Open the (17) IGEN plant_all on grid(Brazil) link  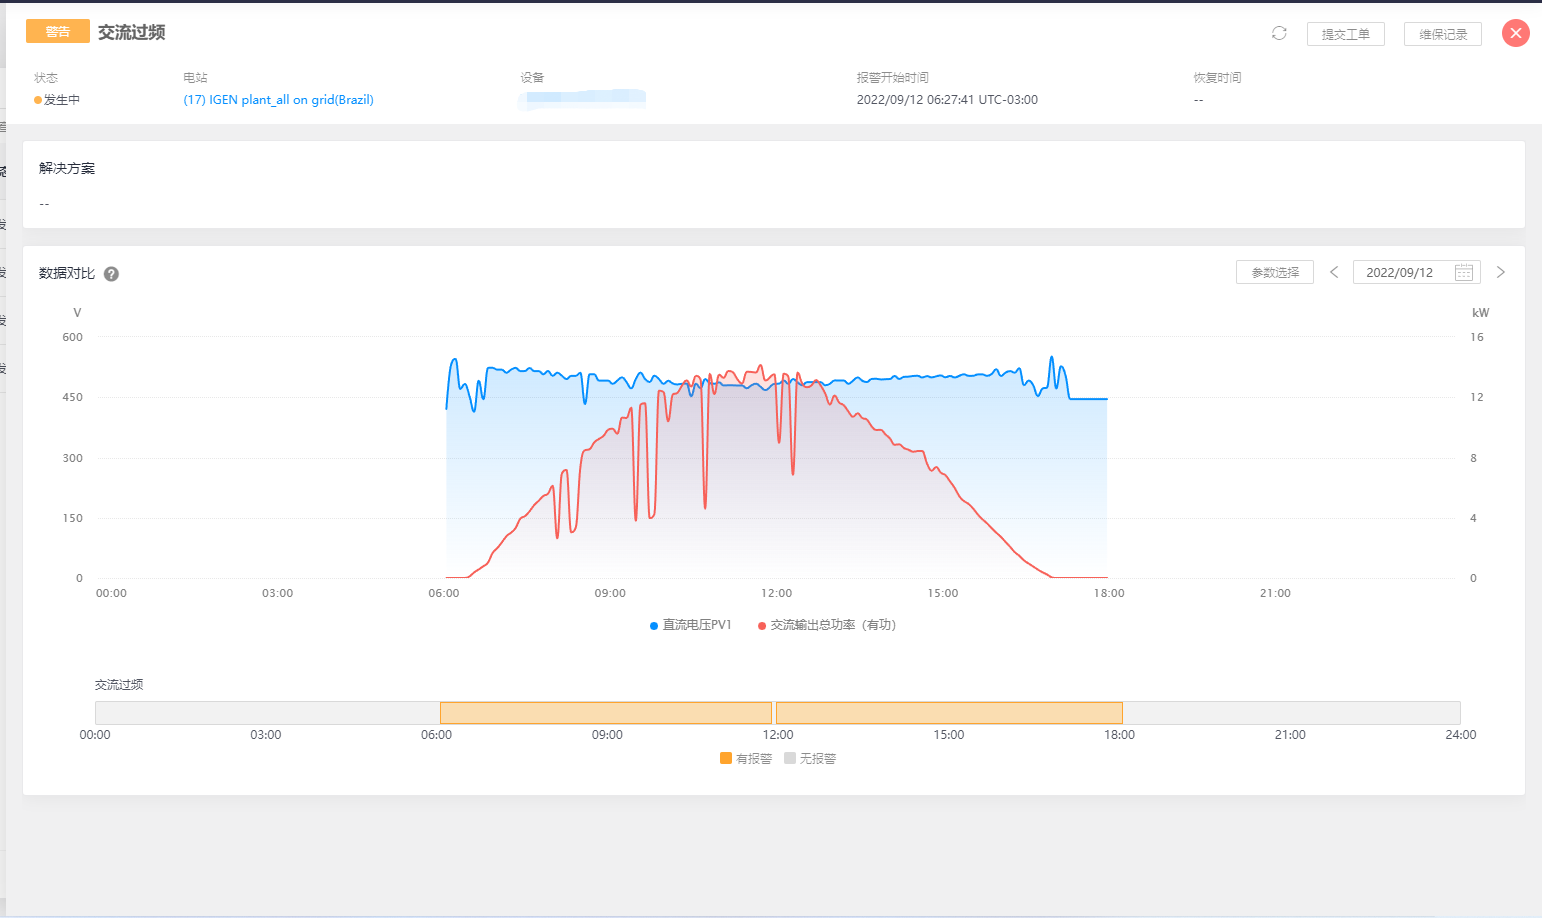tap(278, 100)
